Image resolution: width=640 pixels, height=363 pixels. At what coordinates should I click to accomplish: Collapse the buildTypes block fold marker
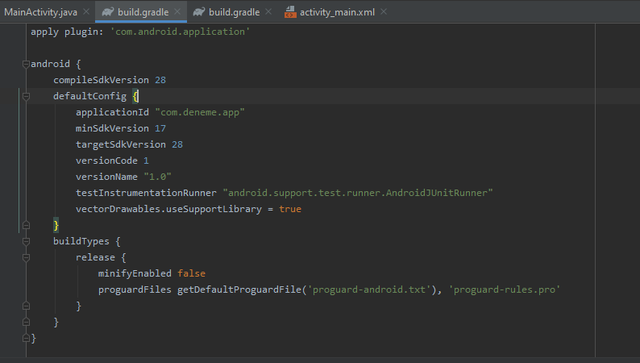click(26, 241)
